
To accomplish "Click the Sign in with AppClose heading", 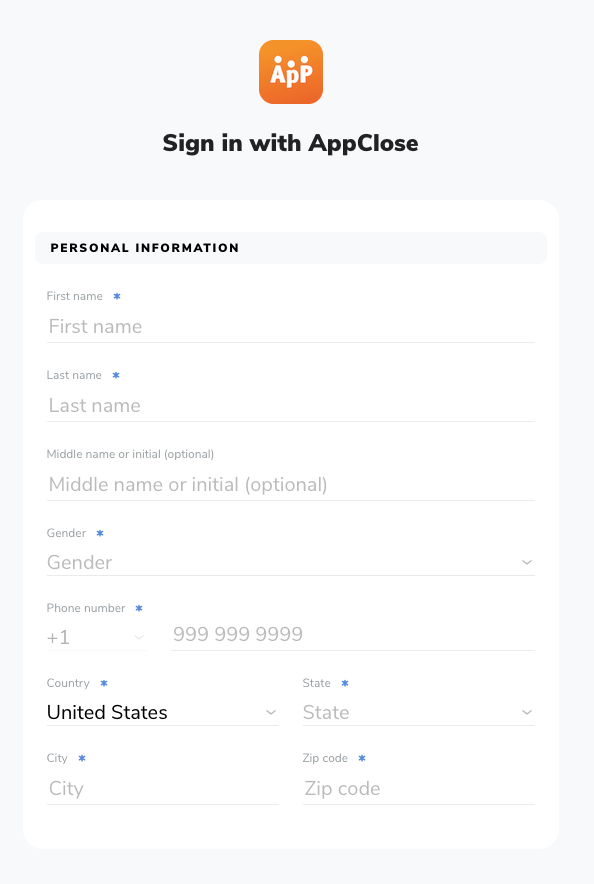I will (x=291, y=143).
